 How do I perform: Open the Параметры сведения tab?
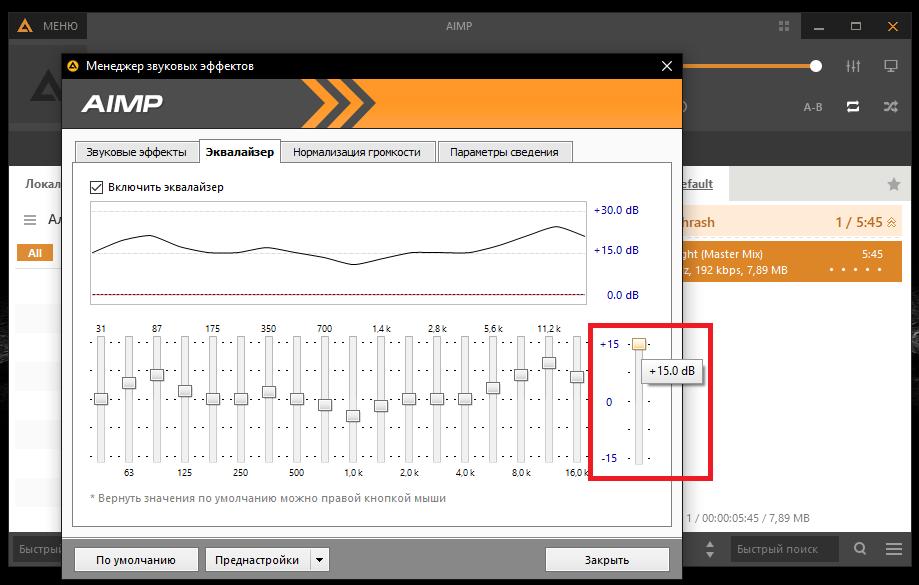(x=504, y=152)
